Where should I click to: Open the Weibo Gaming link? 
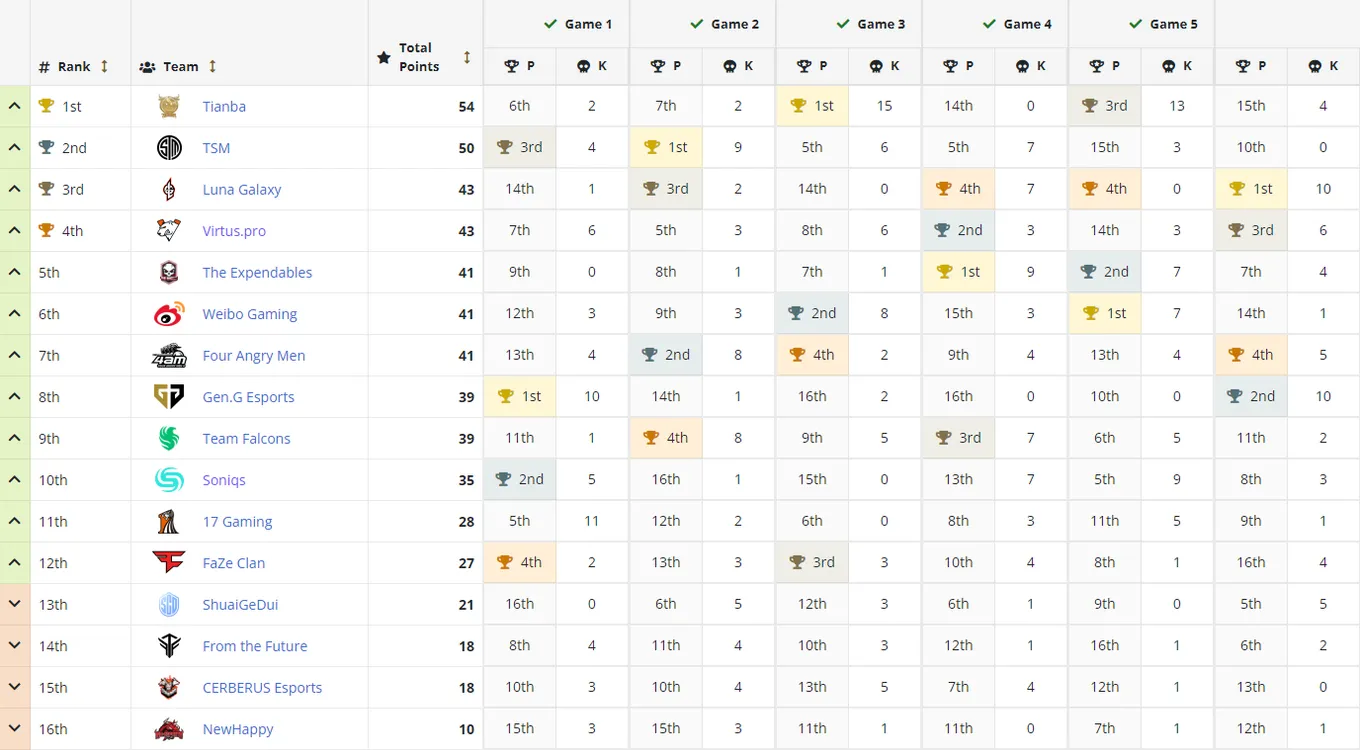[x=250, y=314]
